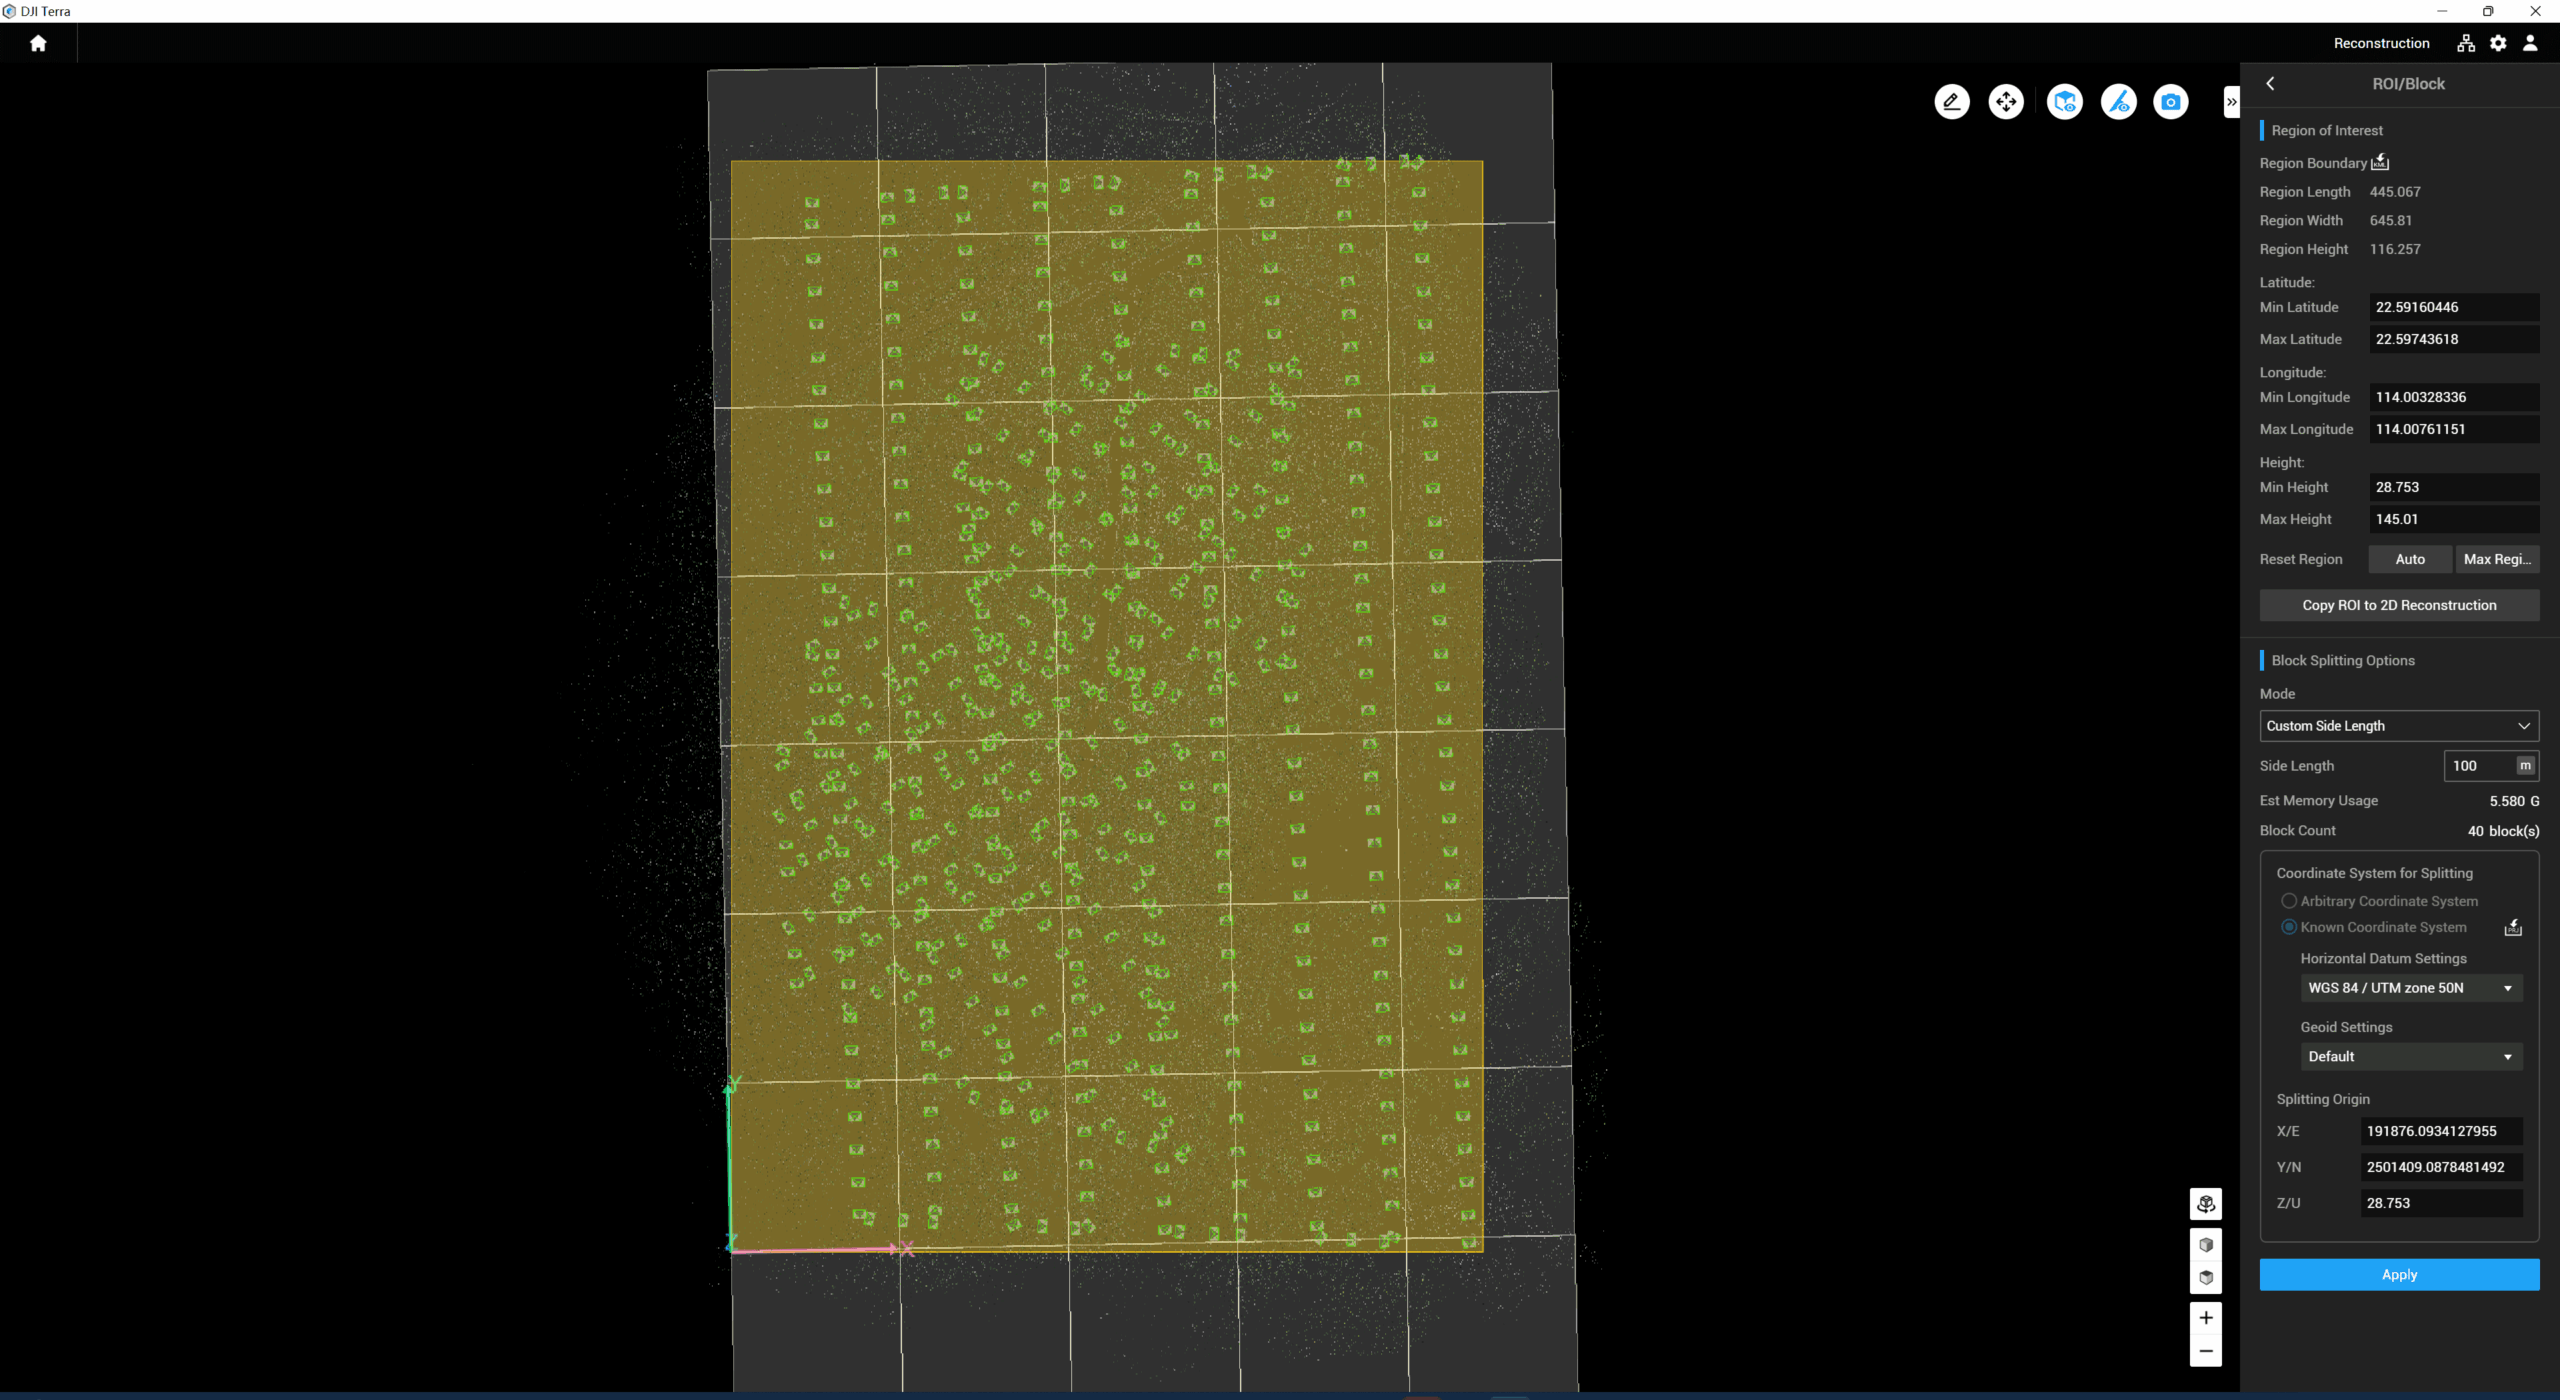Select Arbitrary Coordinate System radio
2560x1400 pixels.
click(2289, 901)
